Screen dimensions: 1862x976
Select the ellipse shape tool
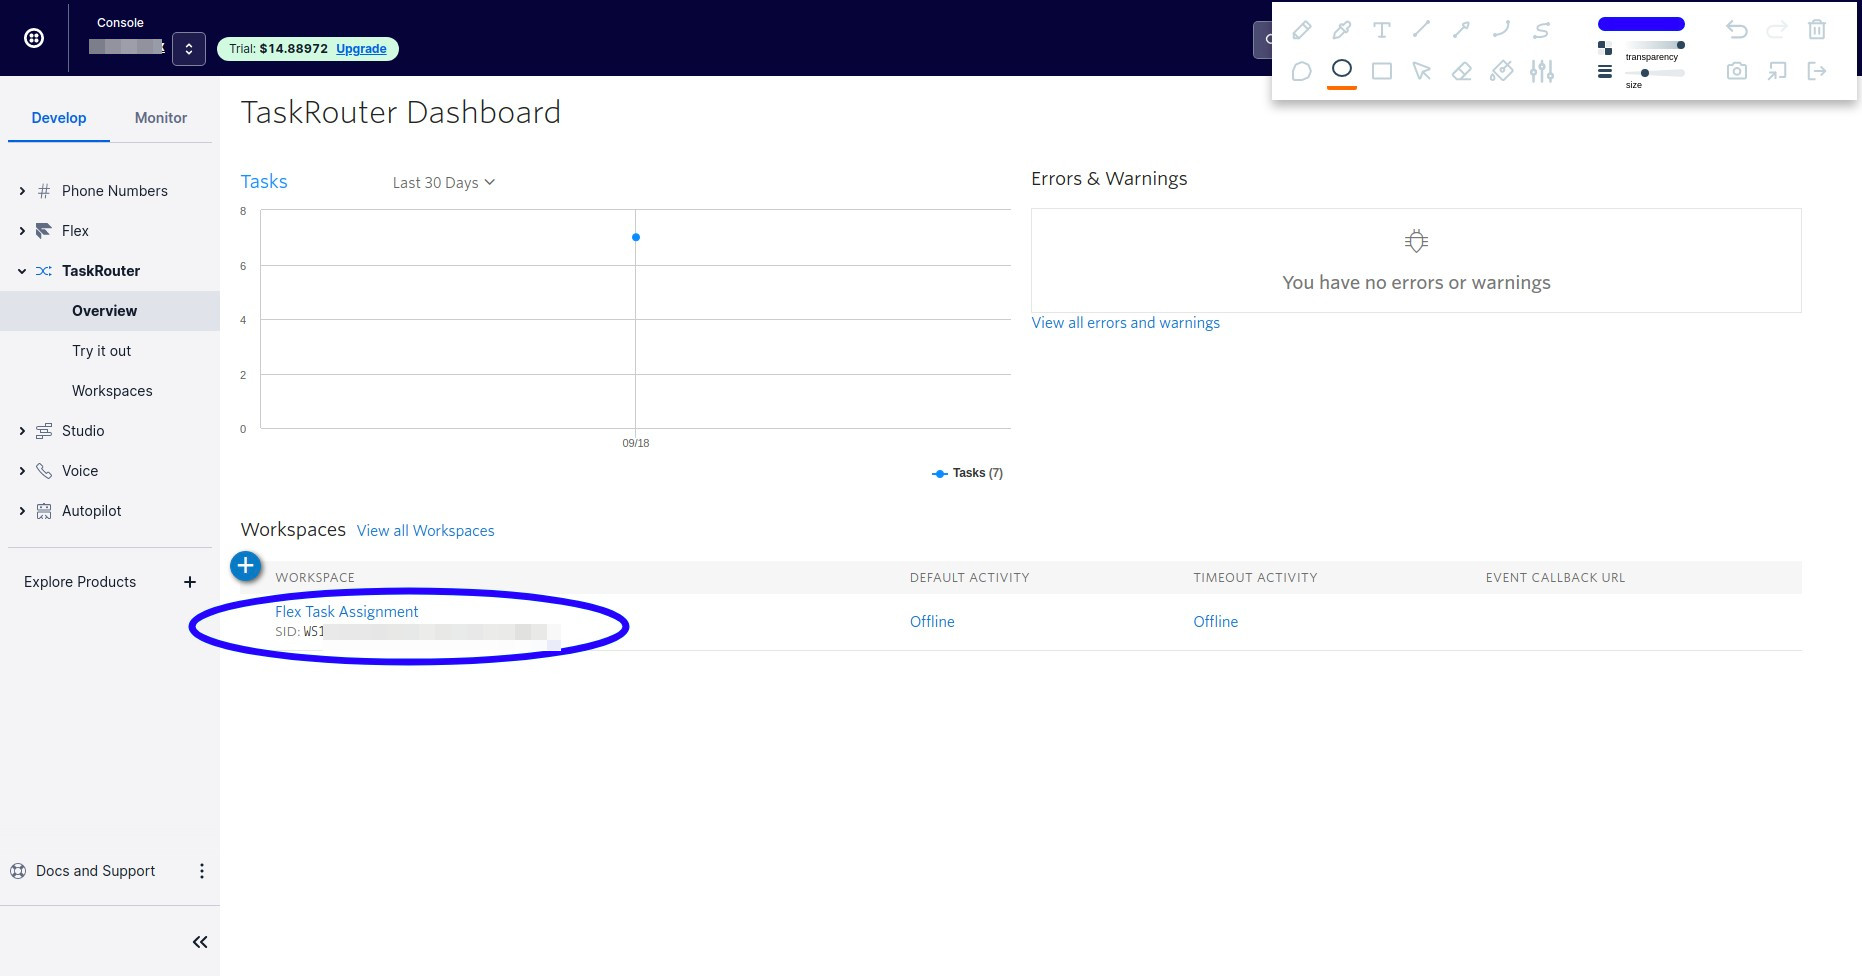coord(1342,69)
